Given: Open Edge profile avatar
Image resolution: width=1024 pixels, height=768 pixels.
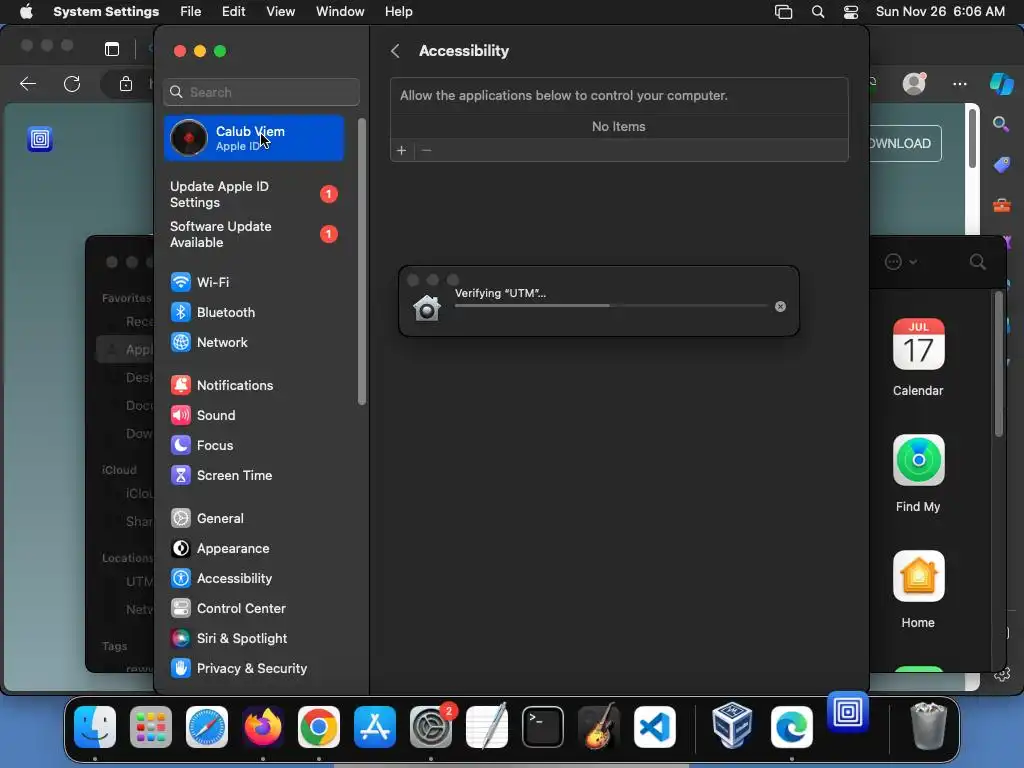Looking at the screenshot, I should click(914, 84).
